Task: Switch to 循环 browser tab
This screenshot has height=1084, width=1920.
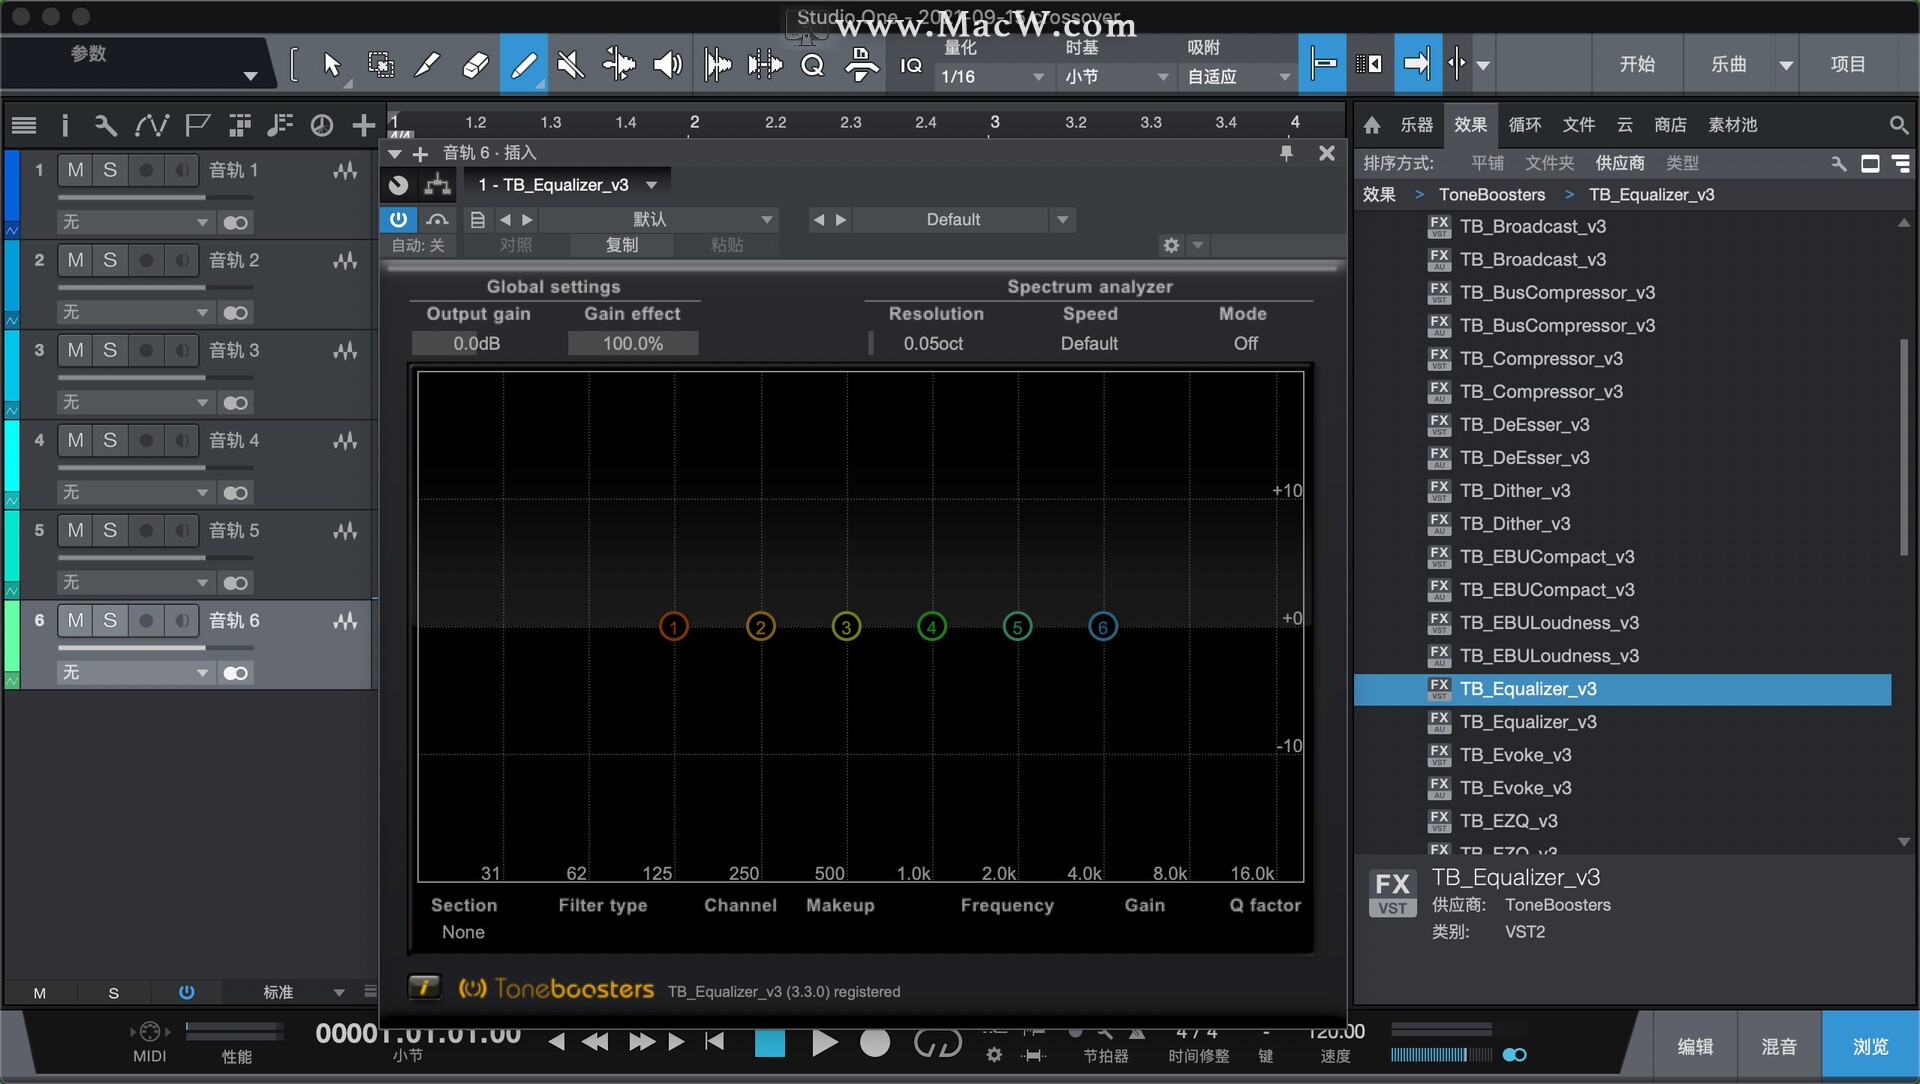Action: click(x=1524, y=125)
